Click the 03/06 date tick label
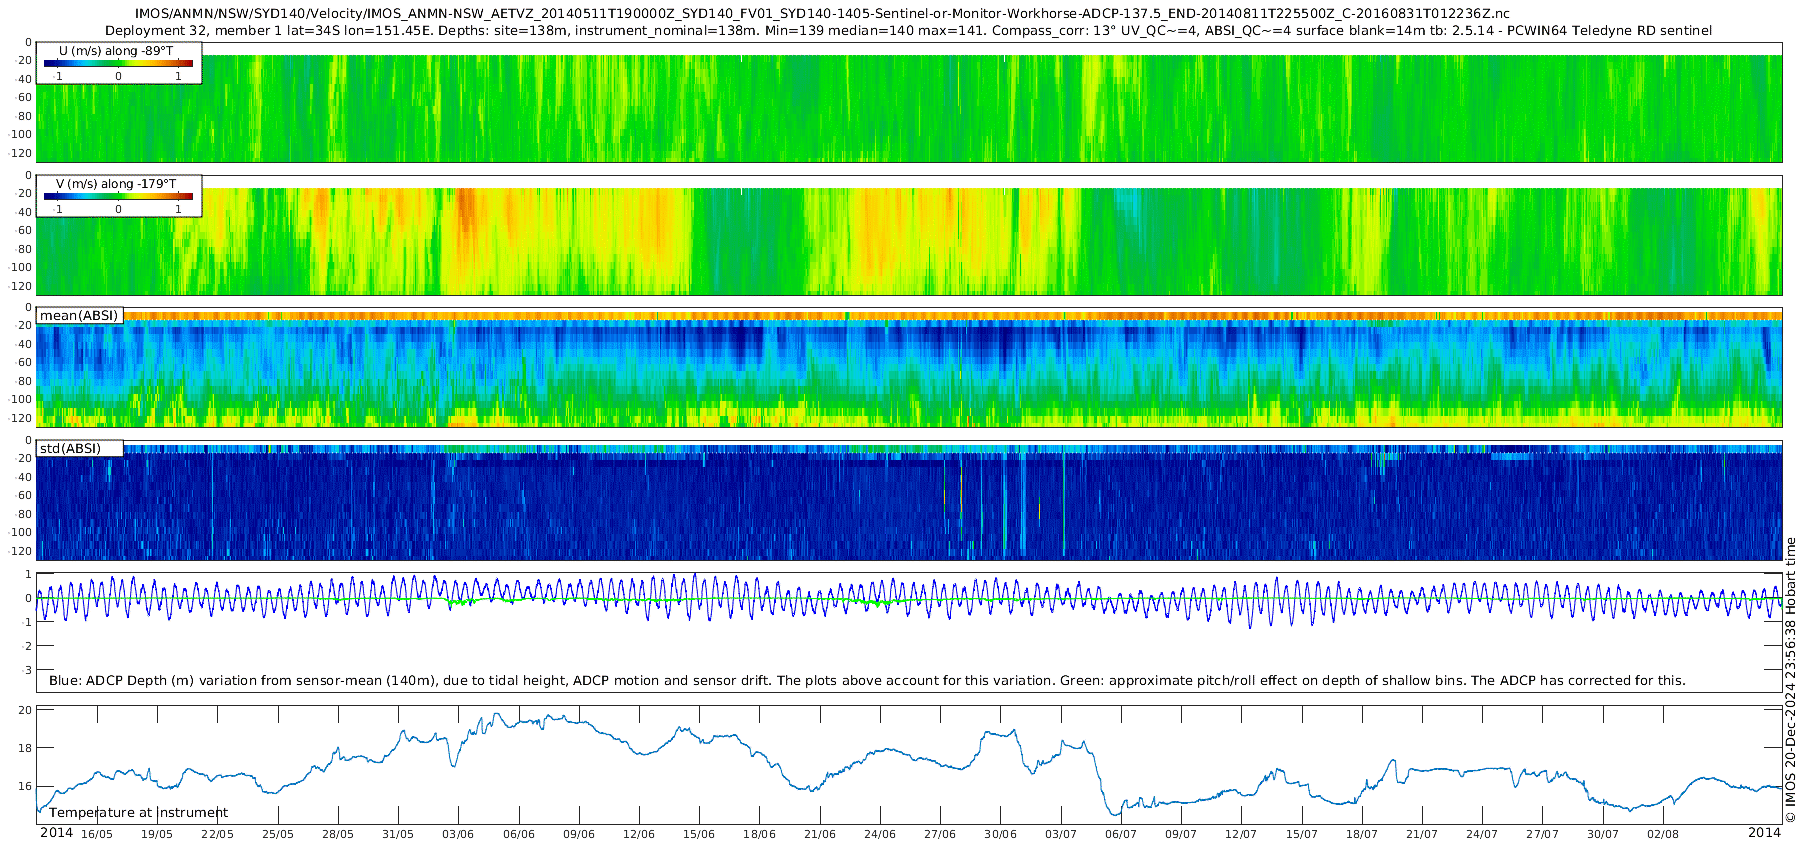The width and height of the screenshot is (1800, 850). 458,834
